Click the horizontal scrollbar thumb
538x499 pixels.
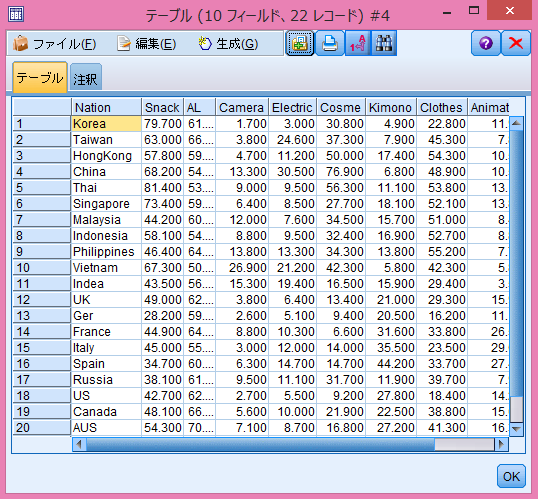pos(260,445)
